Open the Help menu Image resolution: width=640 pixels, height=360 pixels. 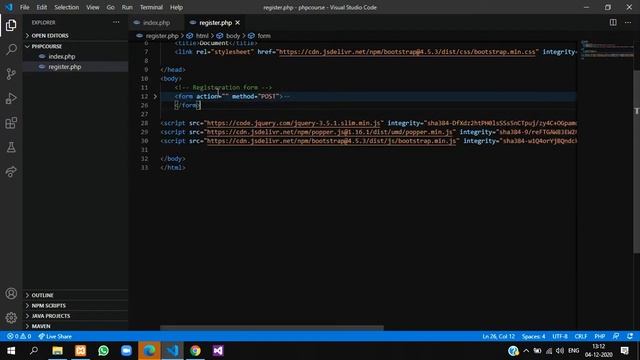click(x=176, y=7)
